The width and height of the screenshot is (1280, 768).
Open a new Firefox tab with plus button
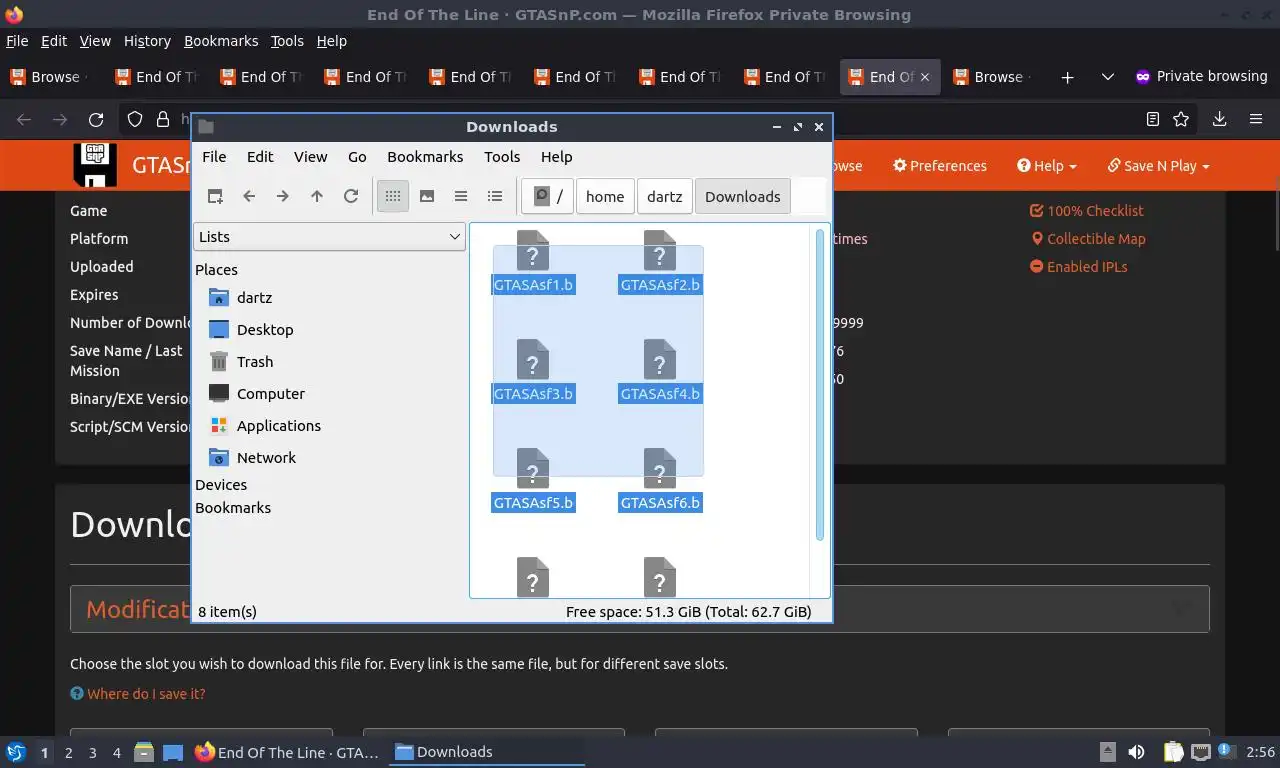point(1067,77)
